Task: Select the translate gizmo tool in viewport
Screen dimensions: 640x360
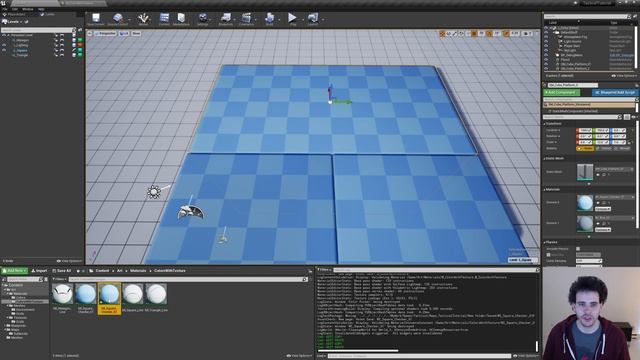Action: [442, 33]
